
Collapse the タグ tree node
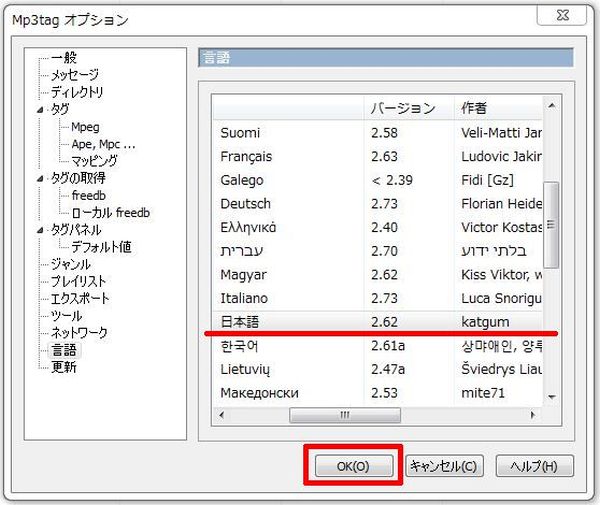[40, 110]
